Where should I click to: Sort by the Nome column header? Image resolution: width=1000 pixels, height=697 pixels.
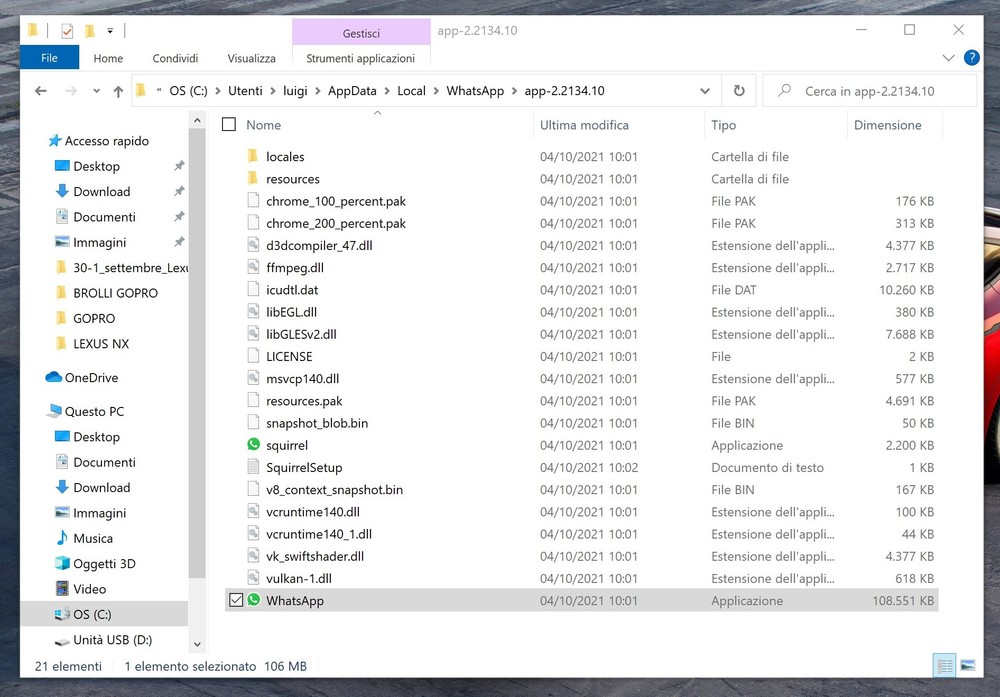click(x=263, y=125)
